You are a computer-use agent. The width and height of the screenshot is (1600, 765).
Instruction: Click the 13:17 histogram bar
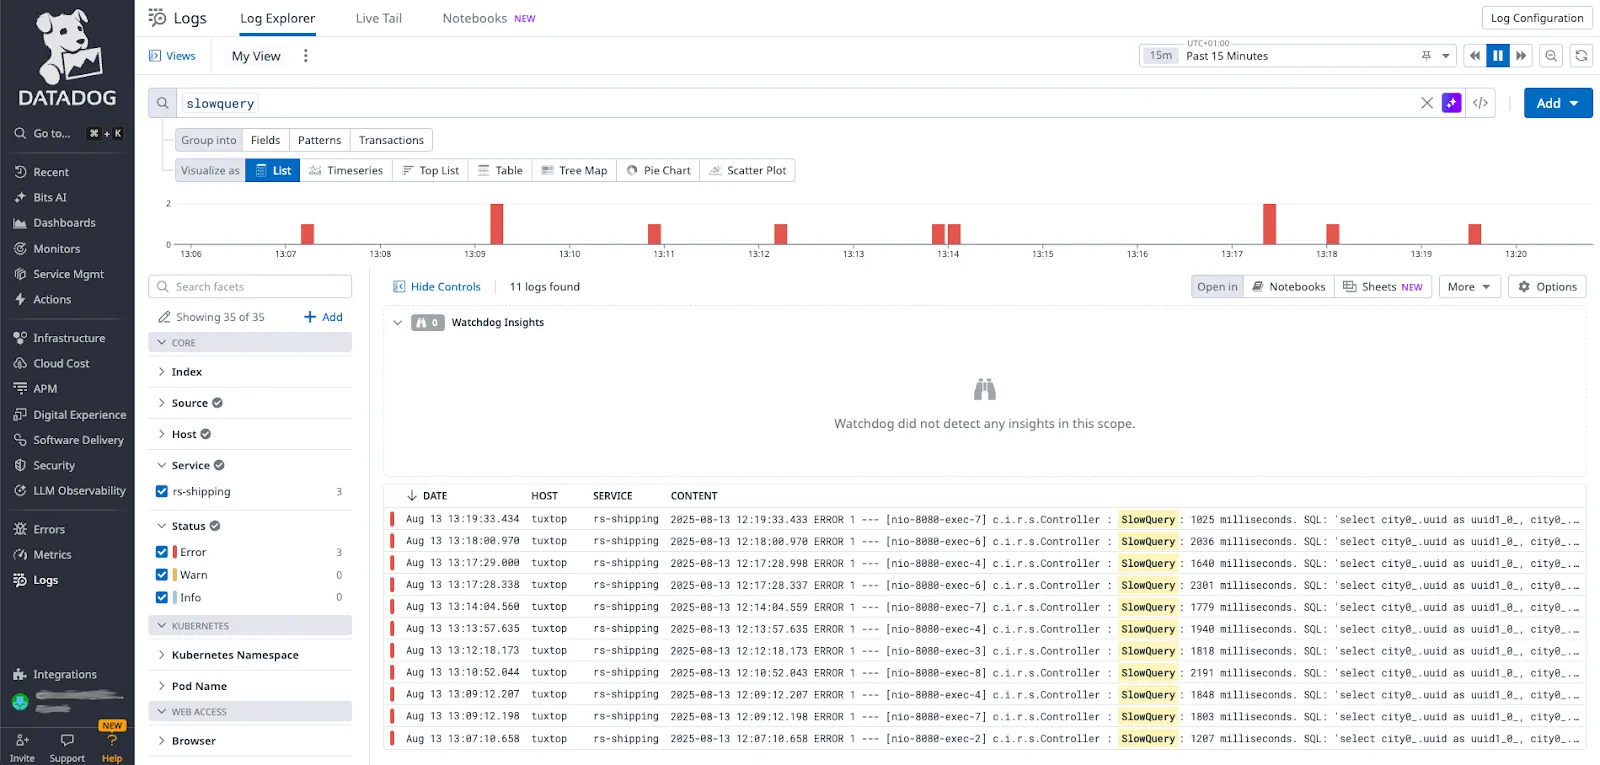point(1269,224)
